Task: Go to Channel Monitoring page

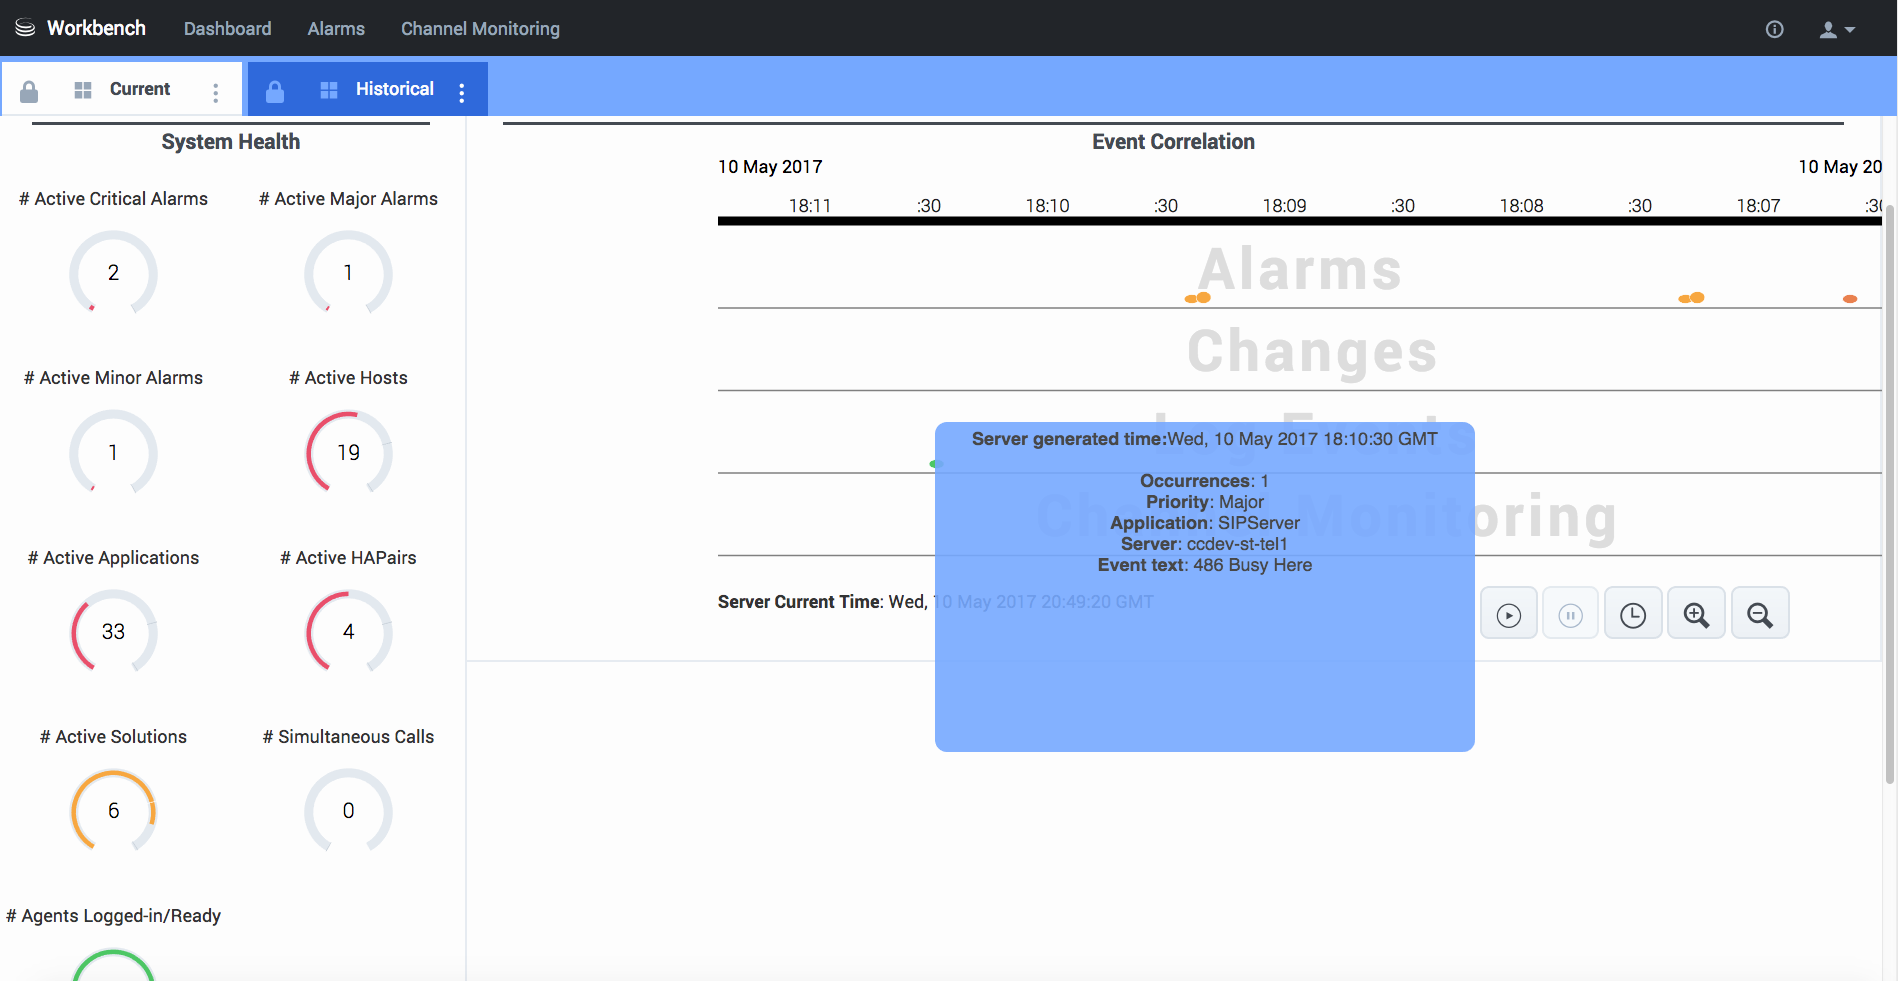Action: click(480, 29)
